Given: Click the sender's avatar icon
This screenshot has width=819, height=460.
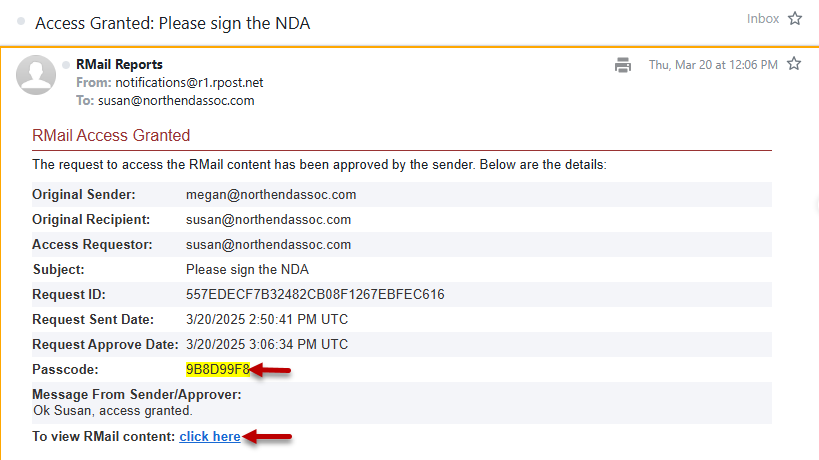Looking at the screenshot, I should (x=38, y=77).
